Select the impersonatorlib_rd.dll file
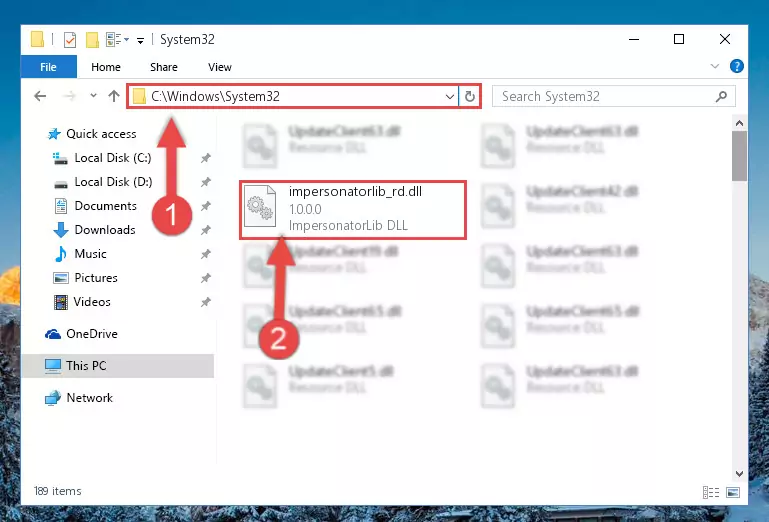 point(353,209)
